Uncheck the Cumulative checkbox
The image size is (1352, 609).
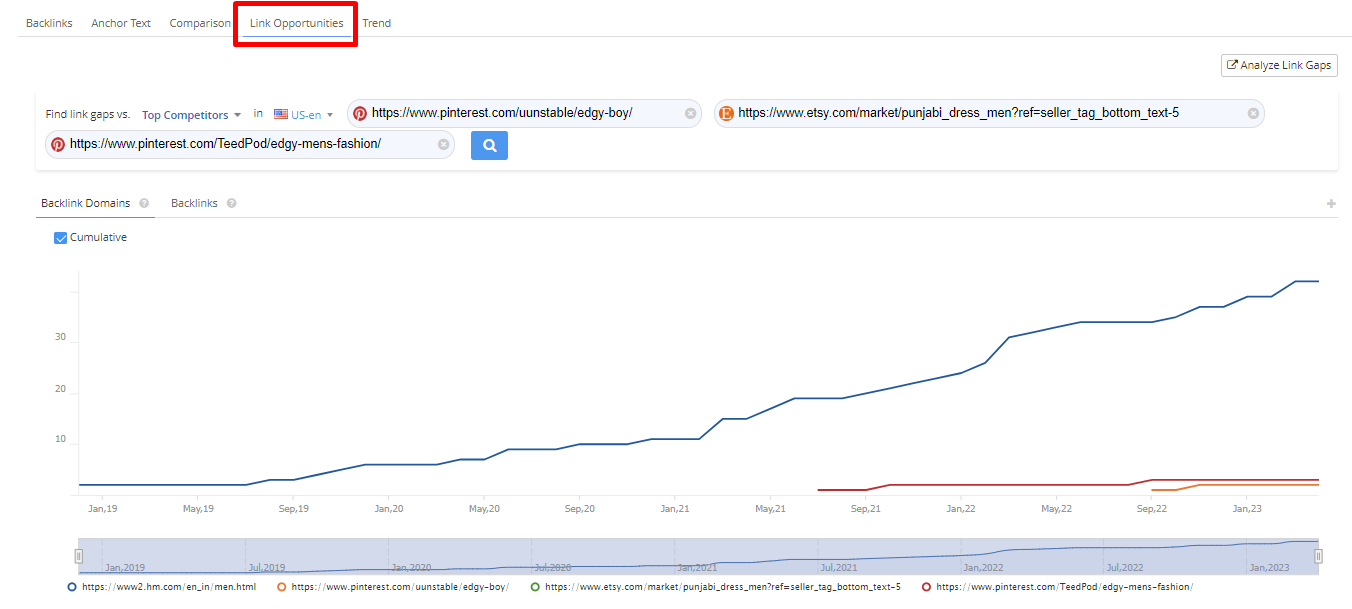(60, 238)
